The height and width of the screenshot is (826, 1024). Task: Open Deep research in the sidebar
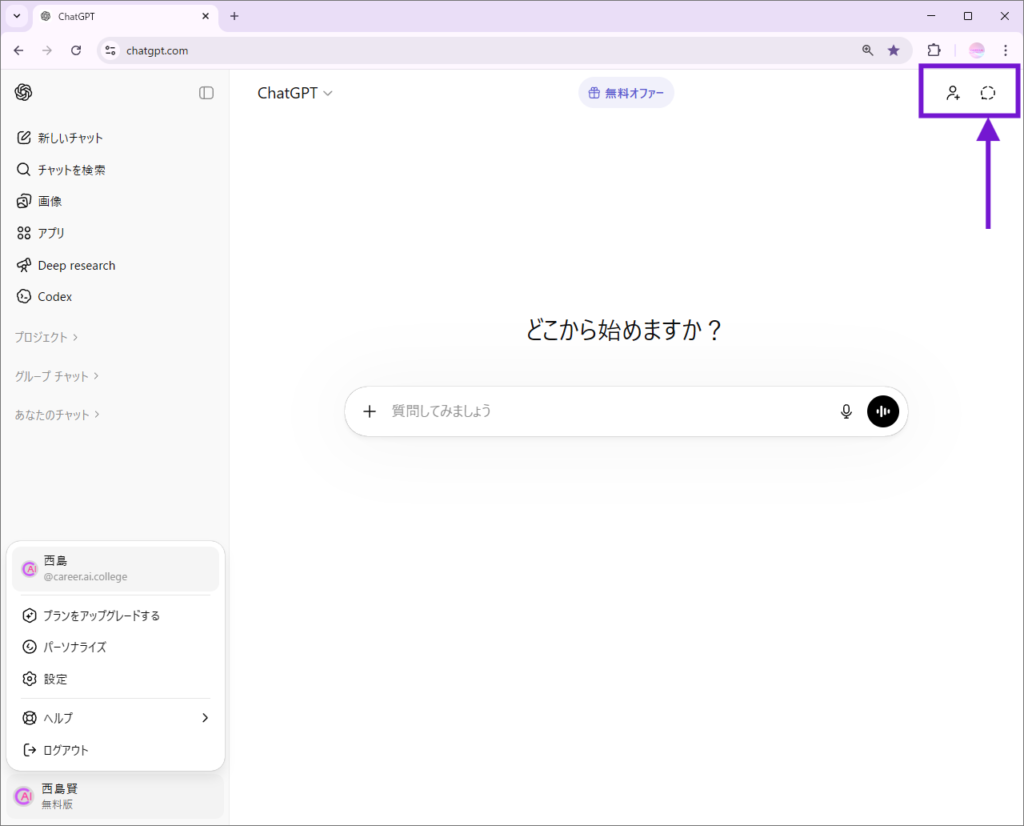tap(76, 265)
